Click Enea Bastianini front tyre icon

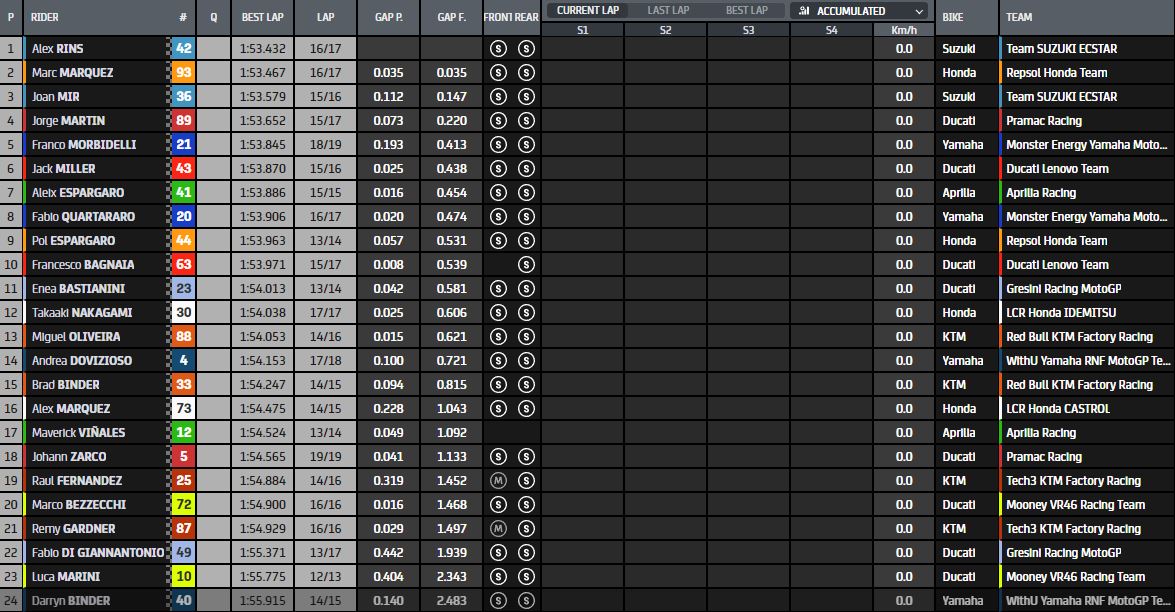[x=498, y=288]
